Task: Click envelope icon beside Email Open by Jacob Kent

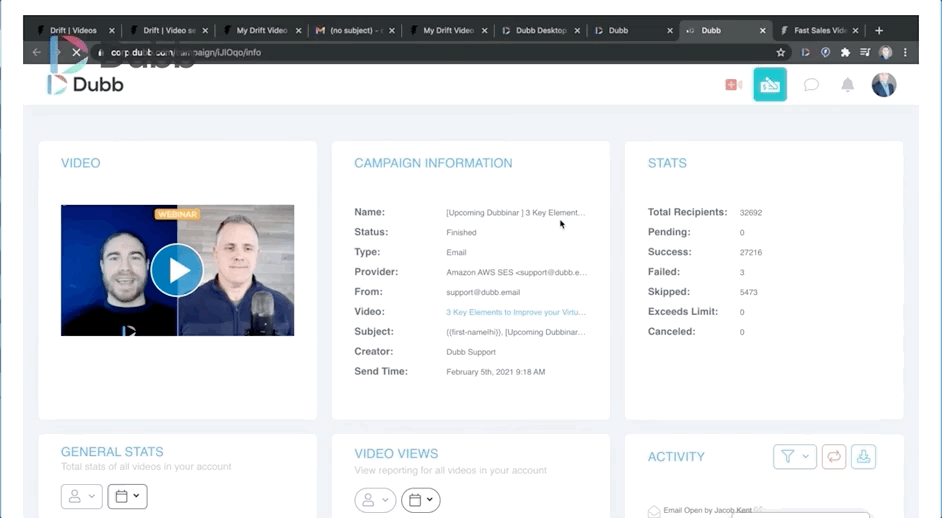Action: [x=654, y=511]
